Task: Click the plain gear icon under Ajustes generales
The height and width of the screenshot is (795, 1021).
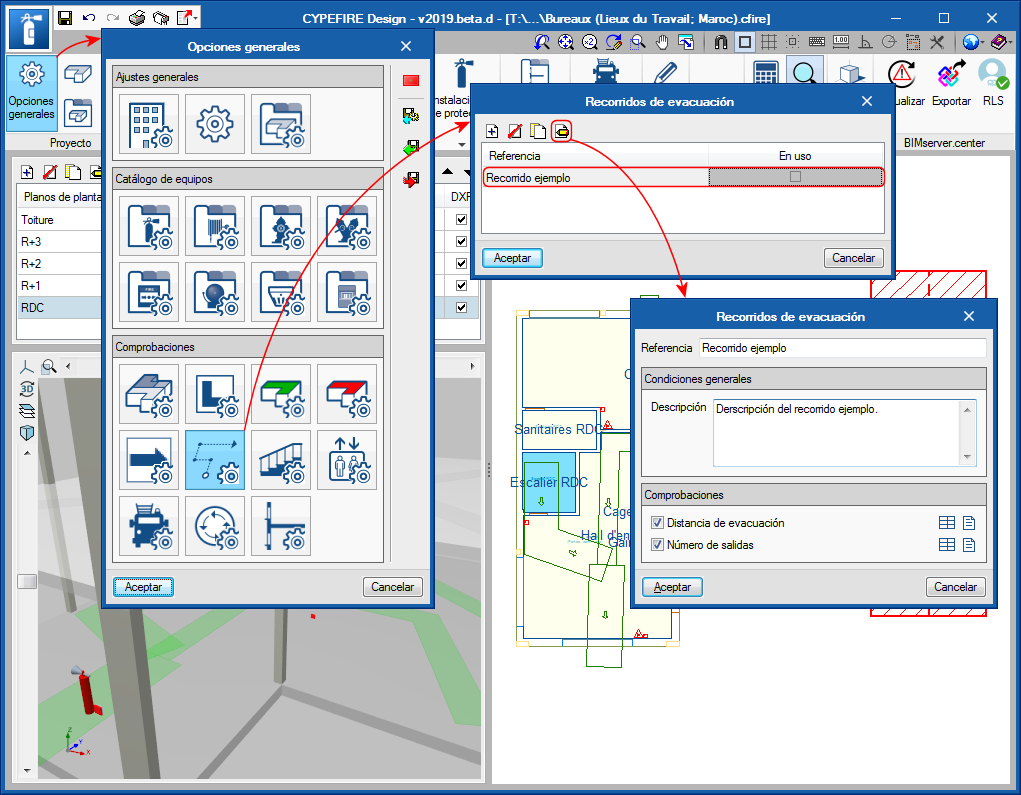Action: pyautogui.click(x=215, y=124)
